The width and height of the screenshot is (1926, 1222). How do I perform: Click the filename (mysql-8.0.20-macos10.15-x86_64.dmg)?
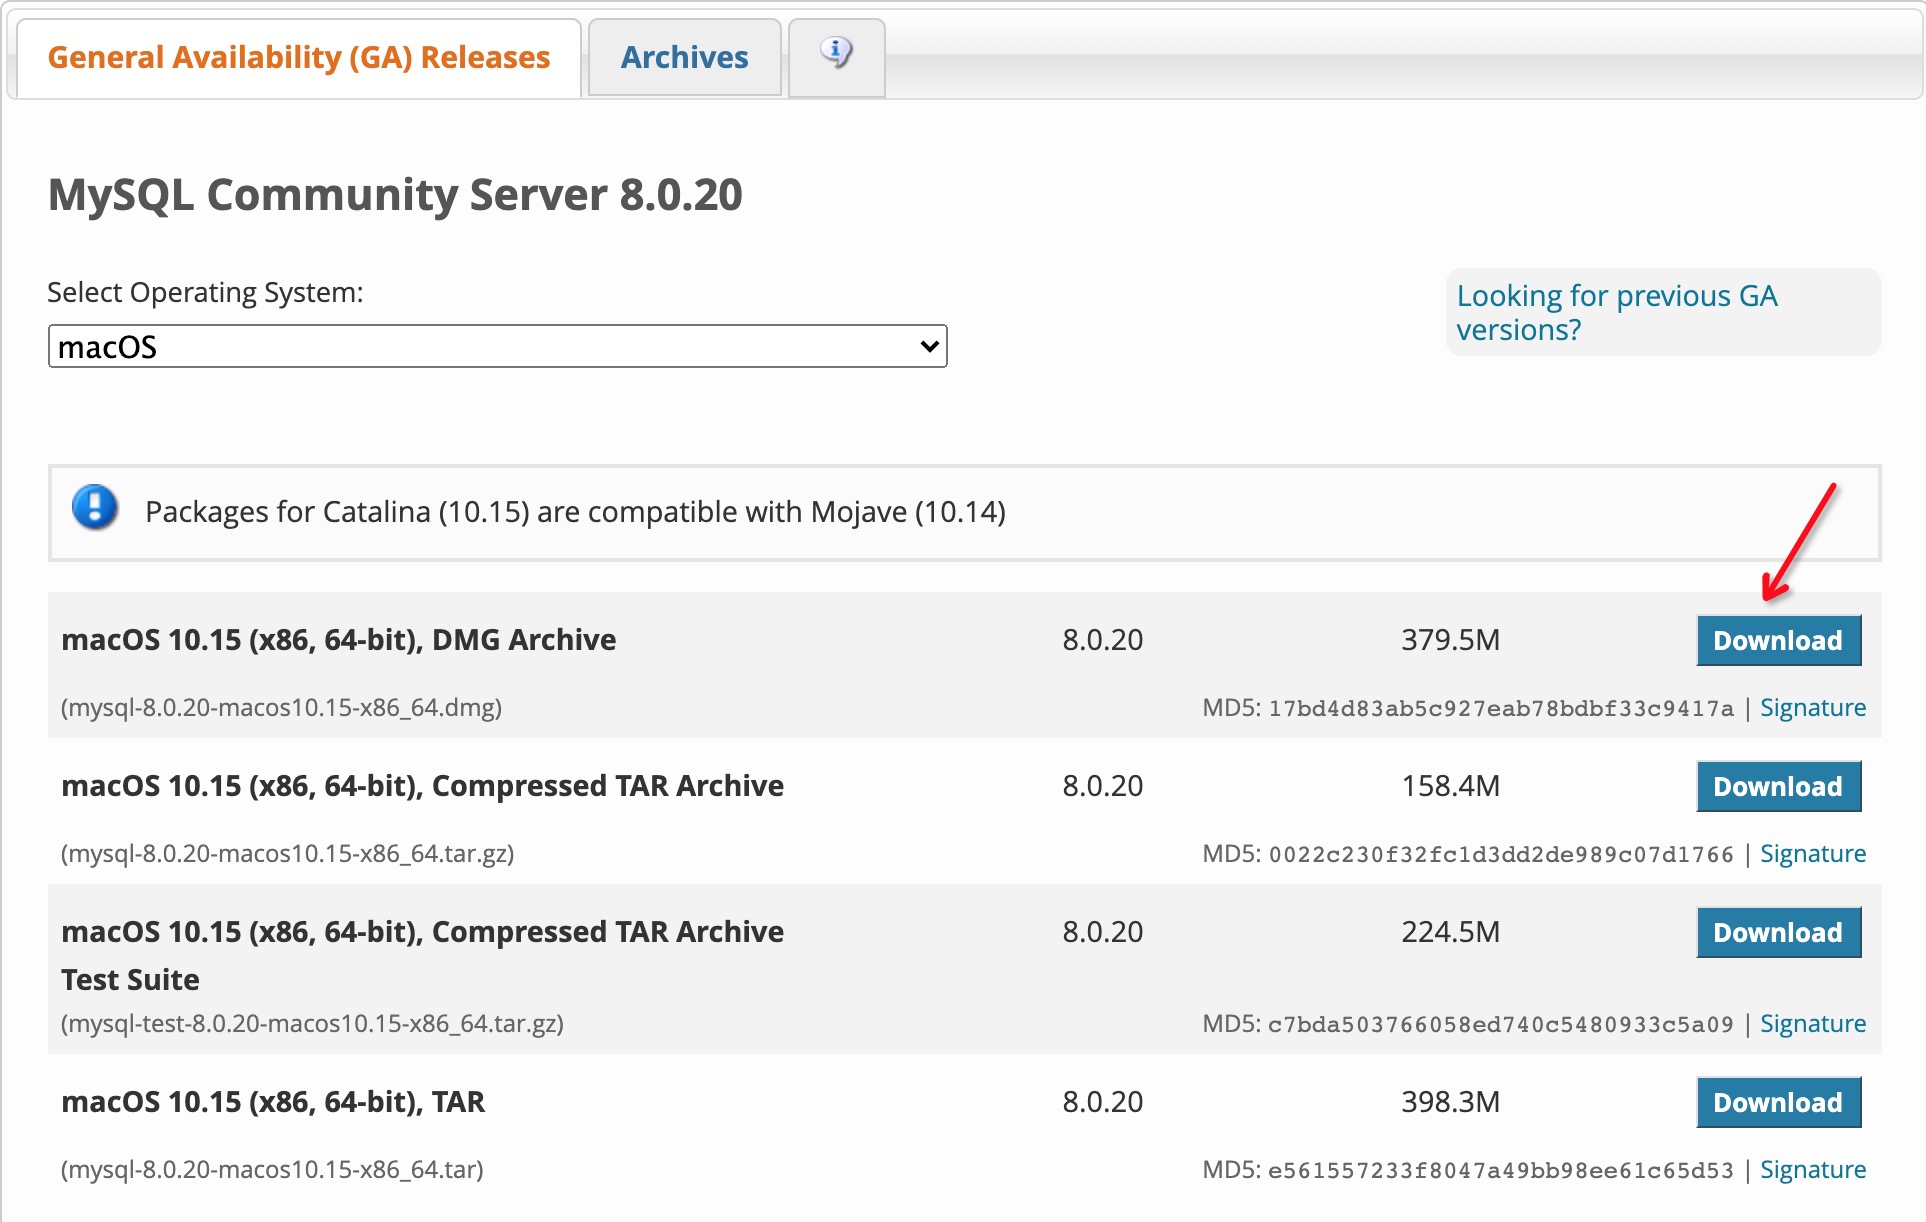point(281,708)
